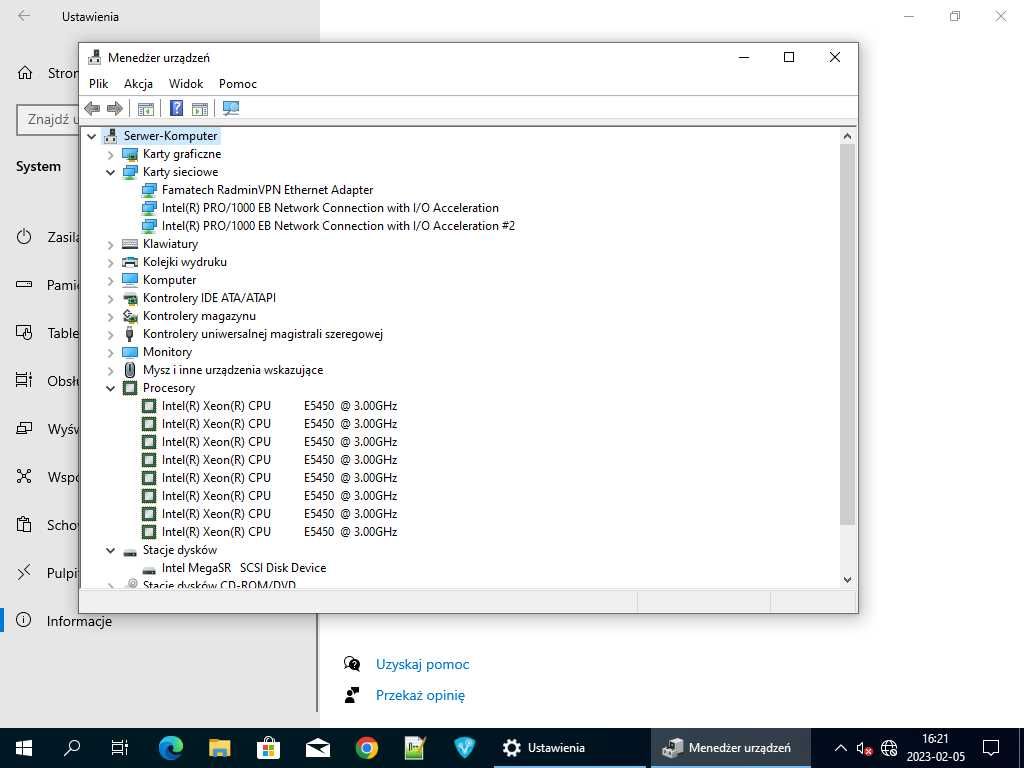The image size is (1024, 768).
Task: Show the console tree toolbar icon
Action: [x=146, y=108]
